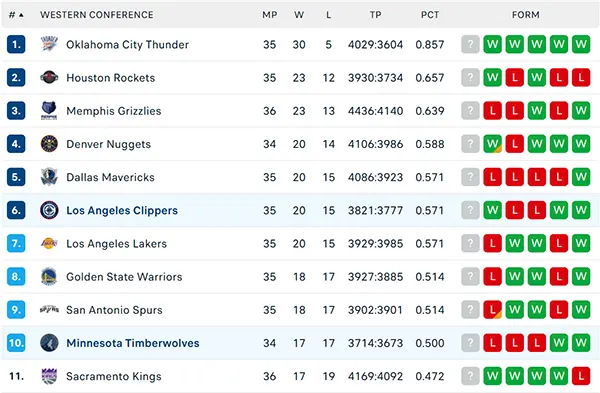Open the San Antonio Spurs team link

[x=114, y=310]
